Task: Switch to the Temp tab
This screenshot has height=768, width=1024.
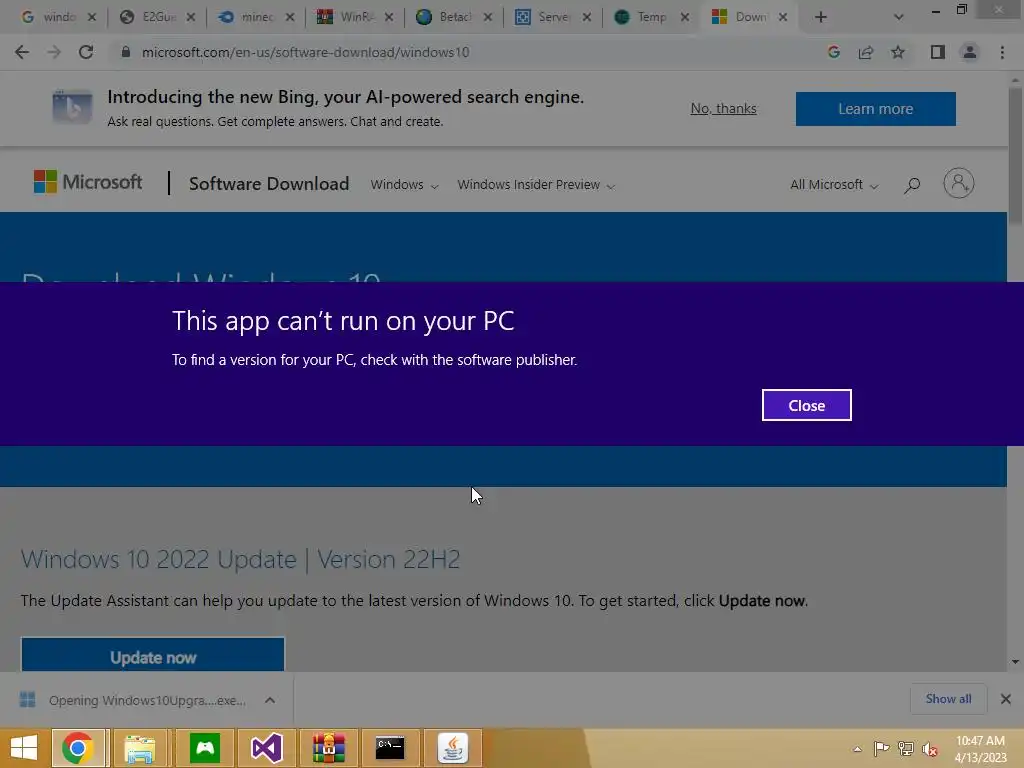Action: (x=643, y=18)
